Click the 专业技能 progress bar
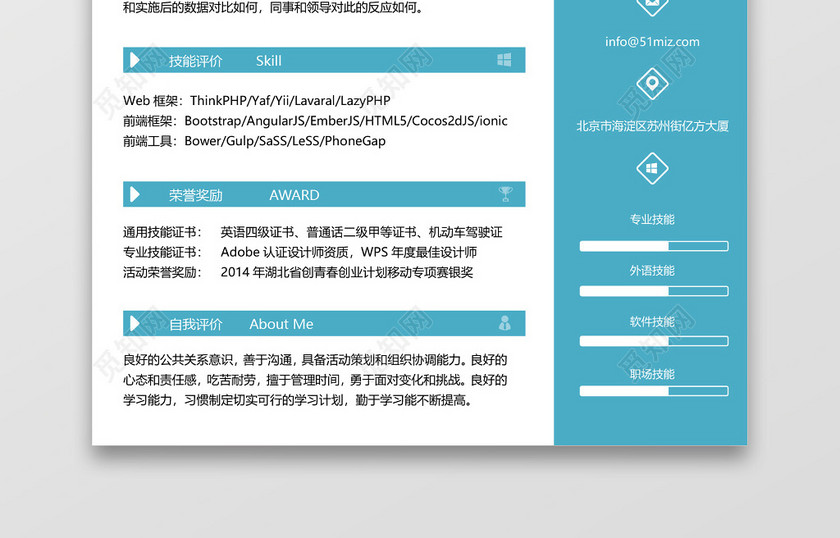Viewport: 840px width, 538px height. coord(654,246)
